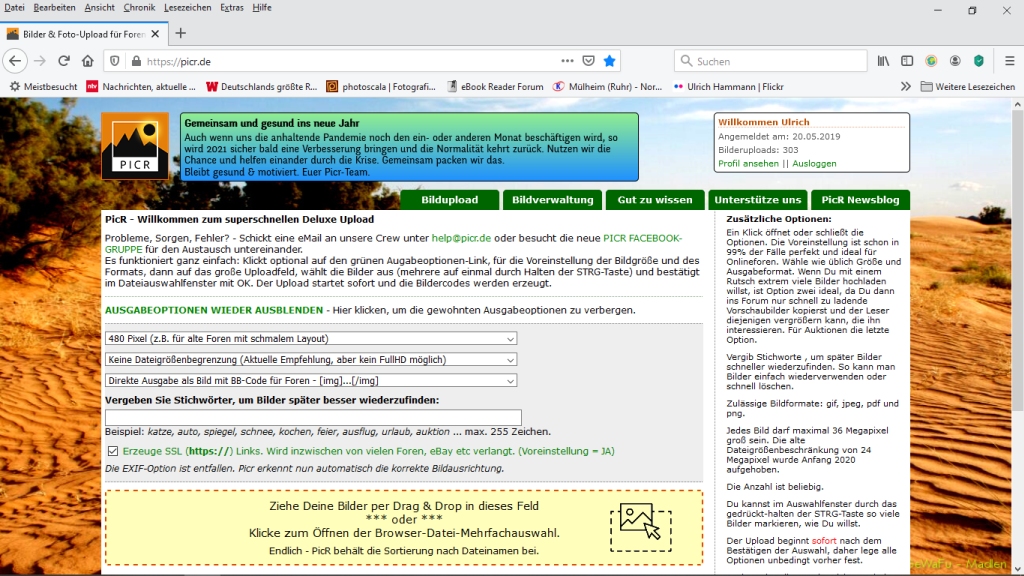Screen dimensions: 1024x576
Task: Open the Bildverwaltung tab
Action: coord(552,200)
